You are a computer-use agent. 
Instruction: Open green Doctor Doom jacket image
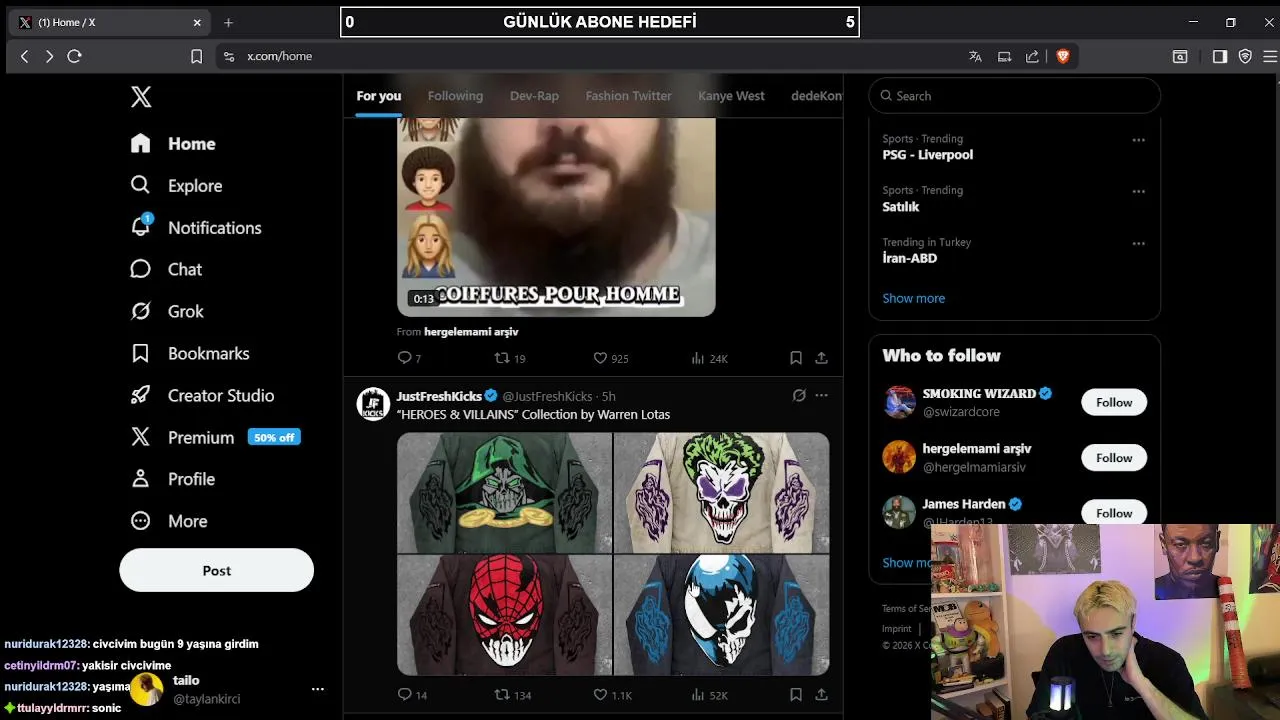(x=504, y=493)
